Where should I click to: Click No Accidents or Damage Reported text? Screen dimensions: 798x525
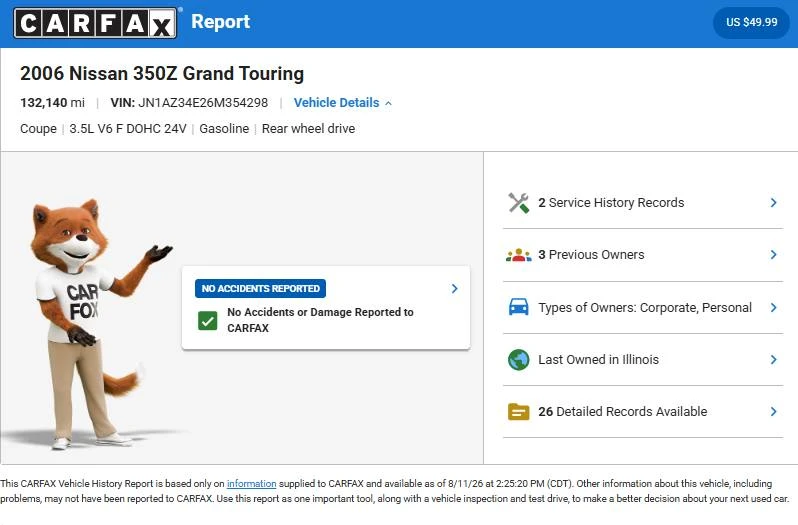click(320, 320)
